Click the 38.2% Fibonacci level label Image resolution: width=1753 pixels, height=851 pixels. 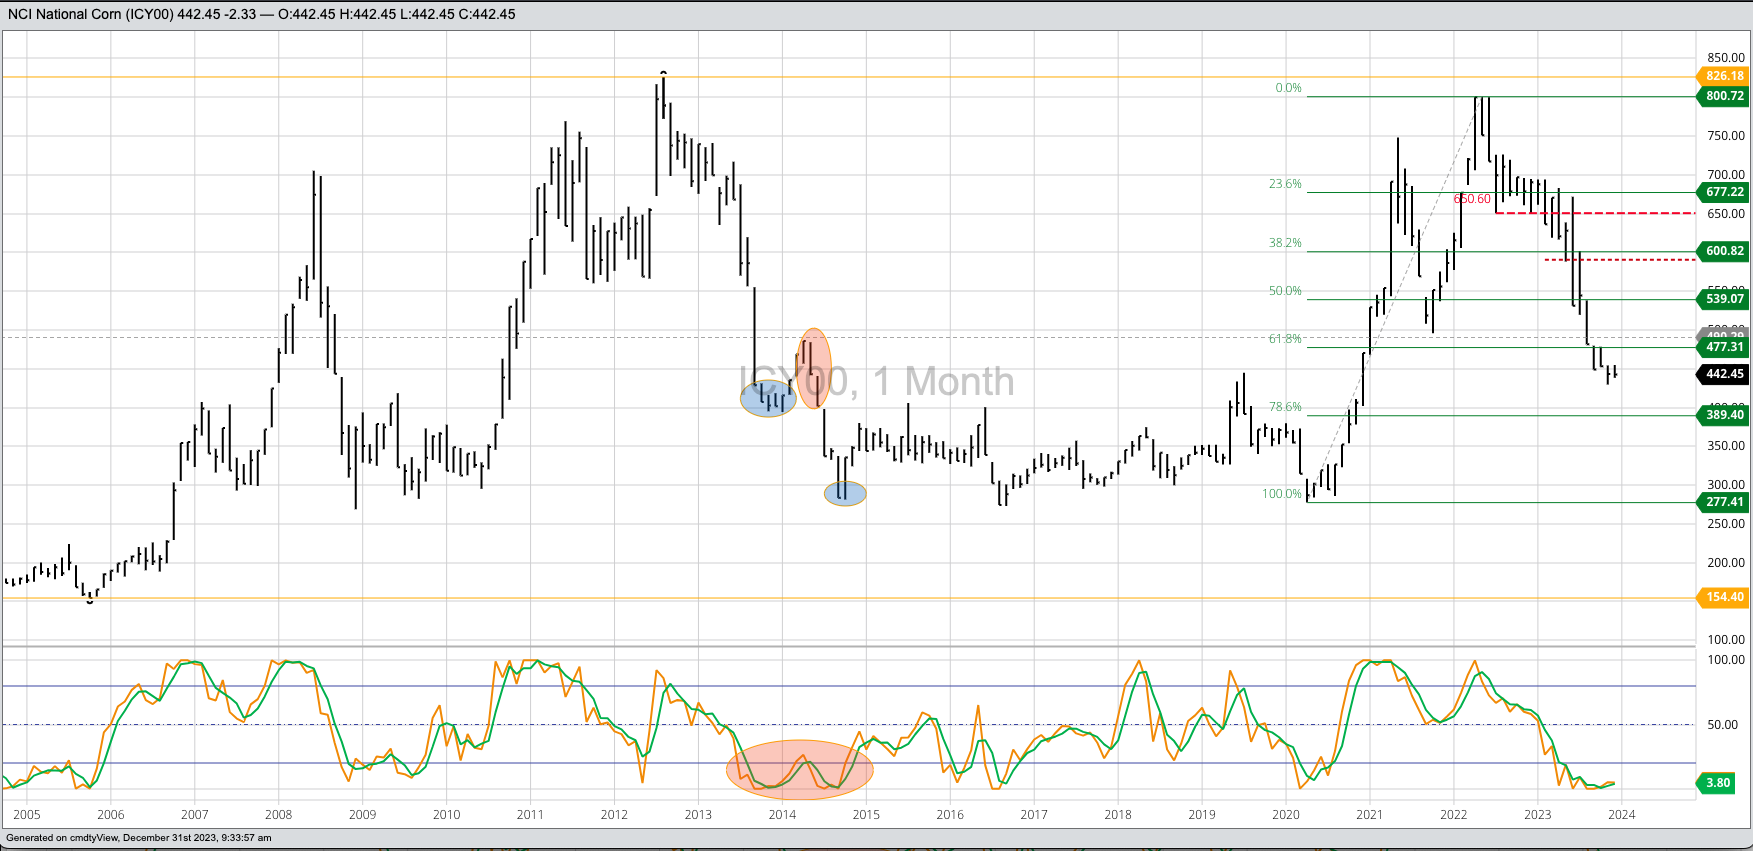(x=1285, y=243)
